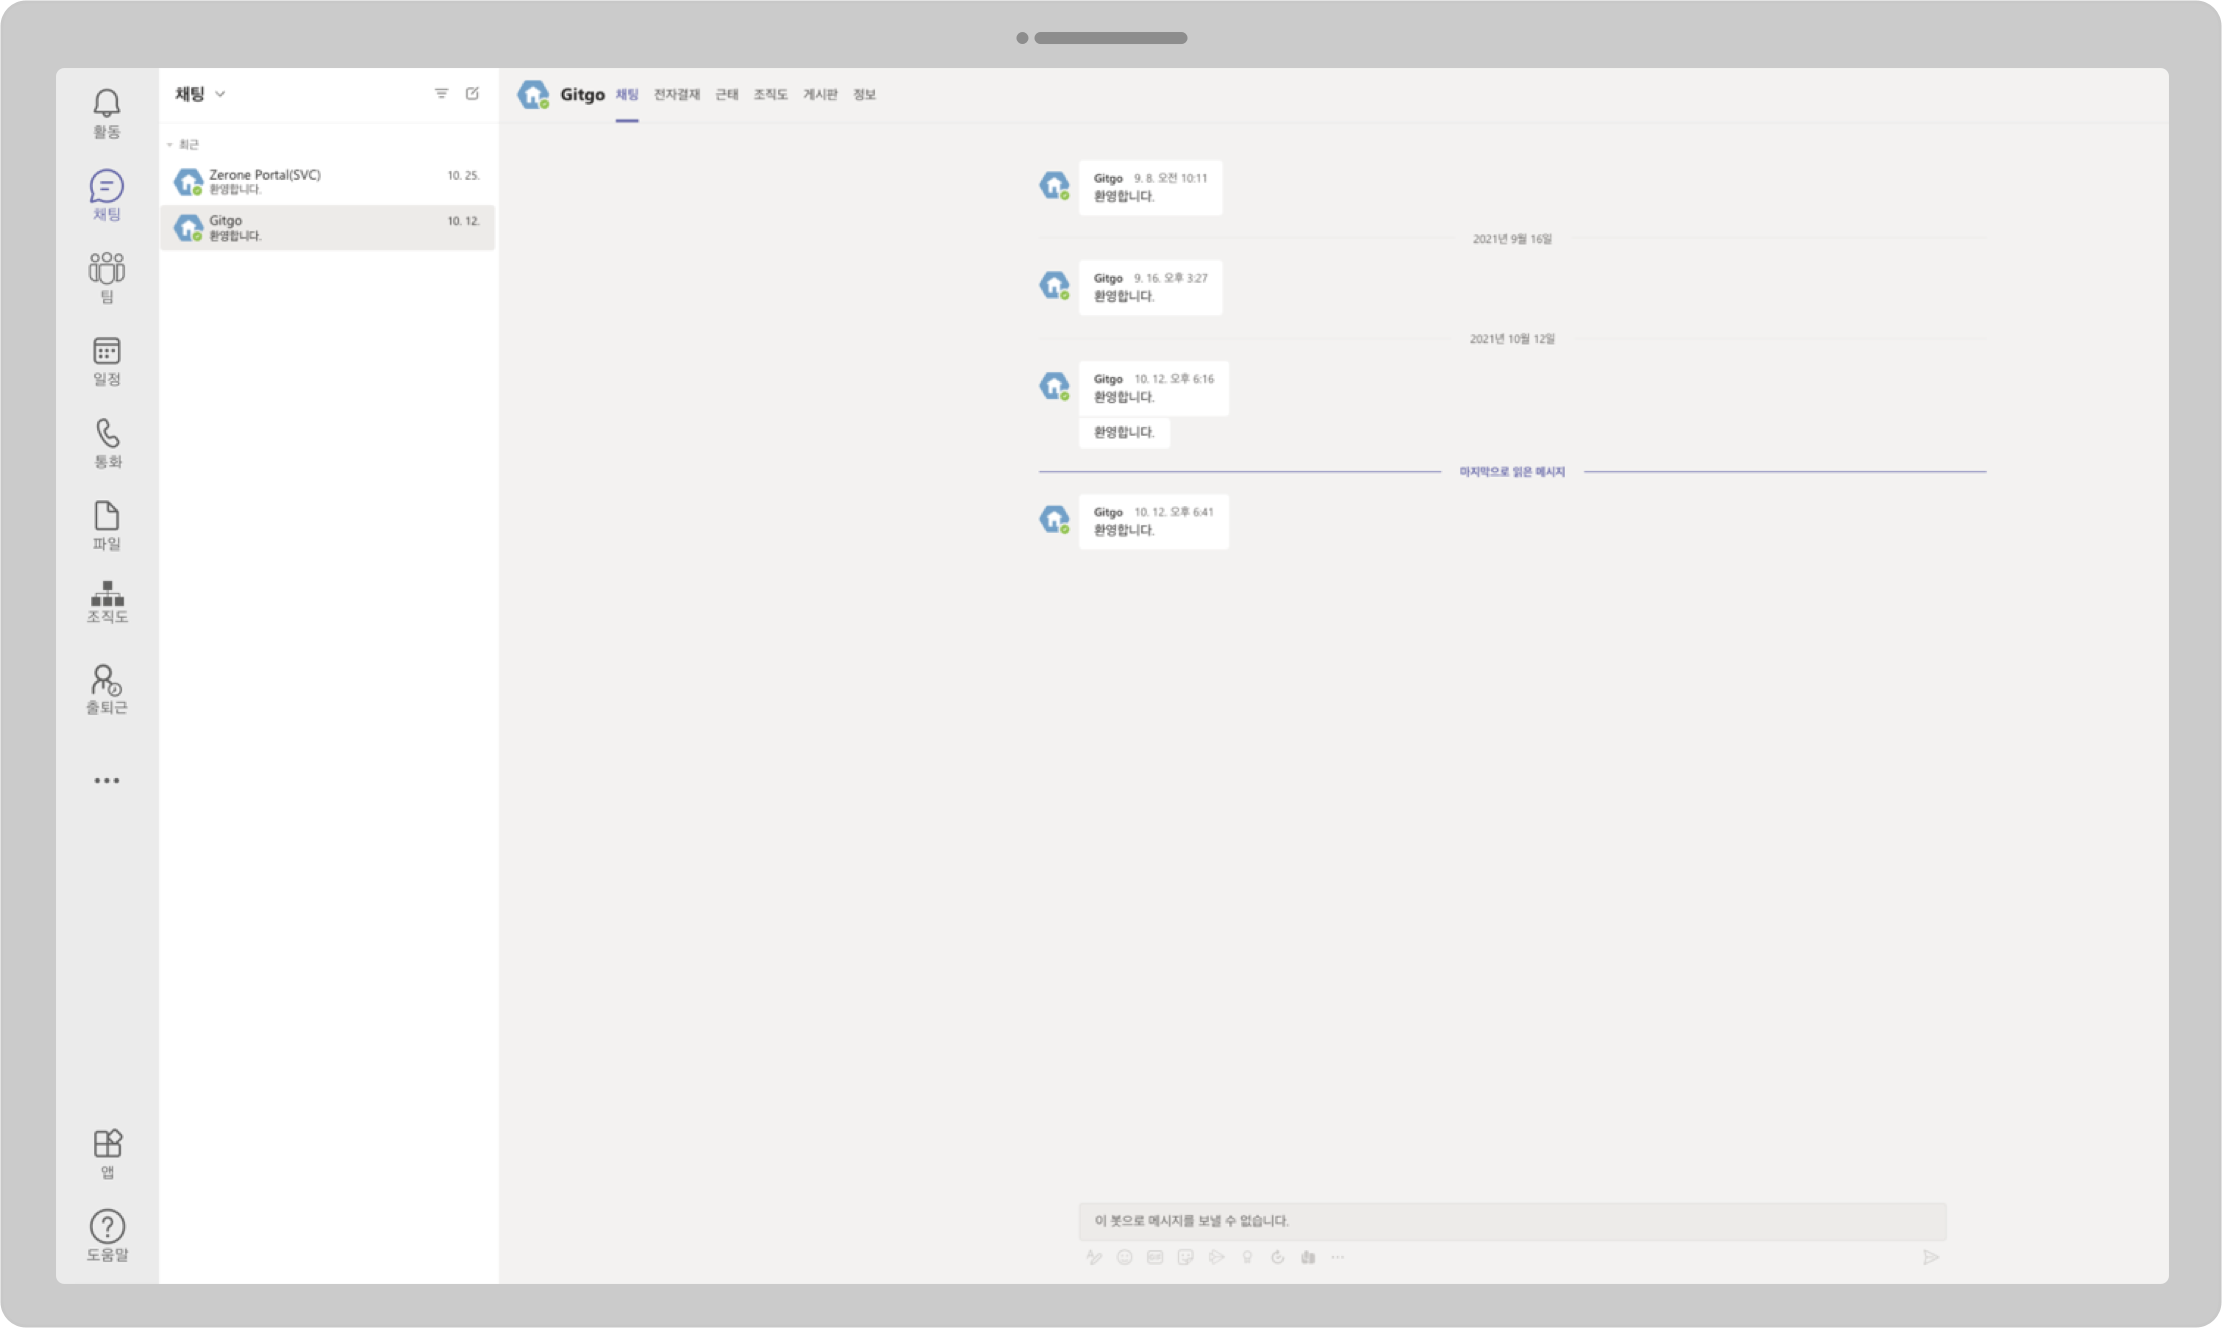Click the Gitgo avatar beside the 9. 8. message

pos(1054,185)
